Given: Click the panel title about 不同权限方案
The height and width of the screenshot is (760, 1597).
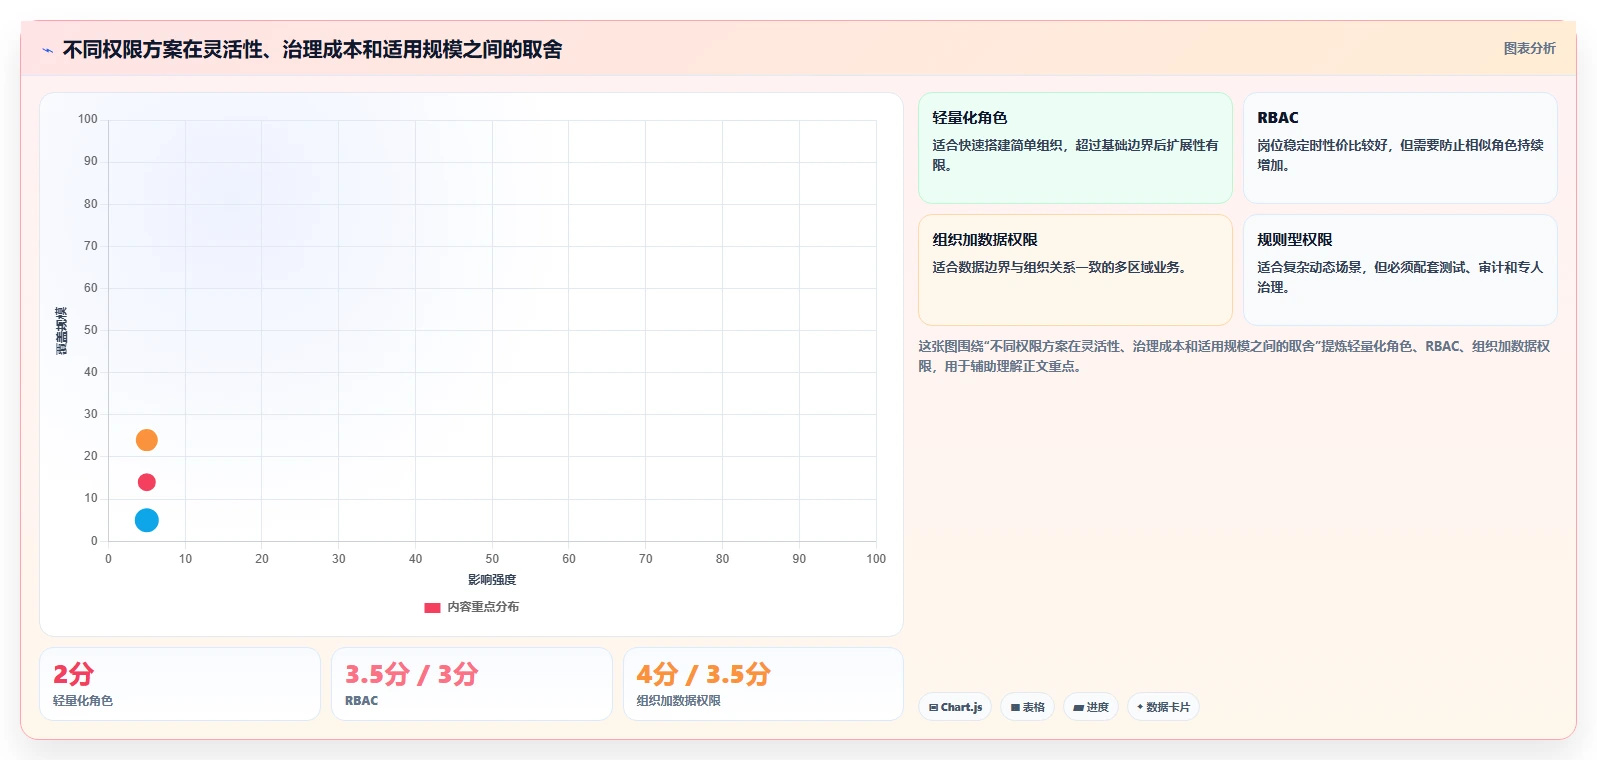Looking at the screenshot, I should point(313,49).
